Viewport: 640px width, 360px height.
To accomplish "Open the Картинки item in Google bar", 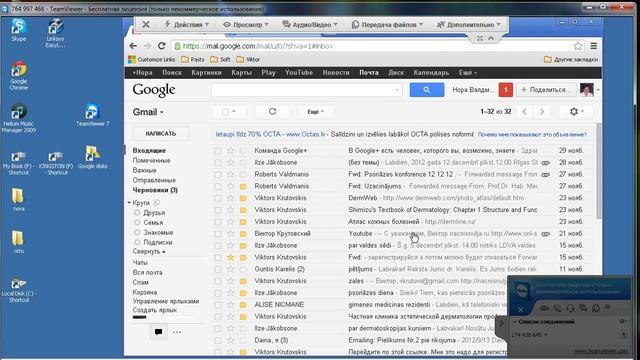I will tap(206, 72).
